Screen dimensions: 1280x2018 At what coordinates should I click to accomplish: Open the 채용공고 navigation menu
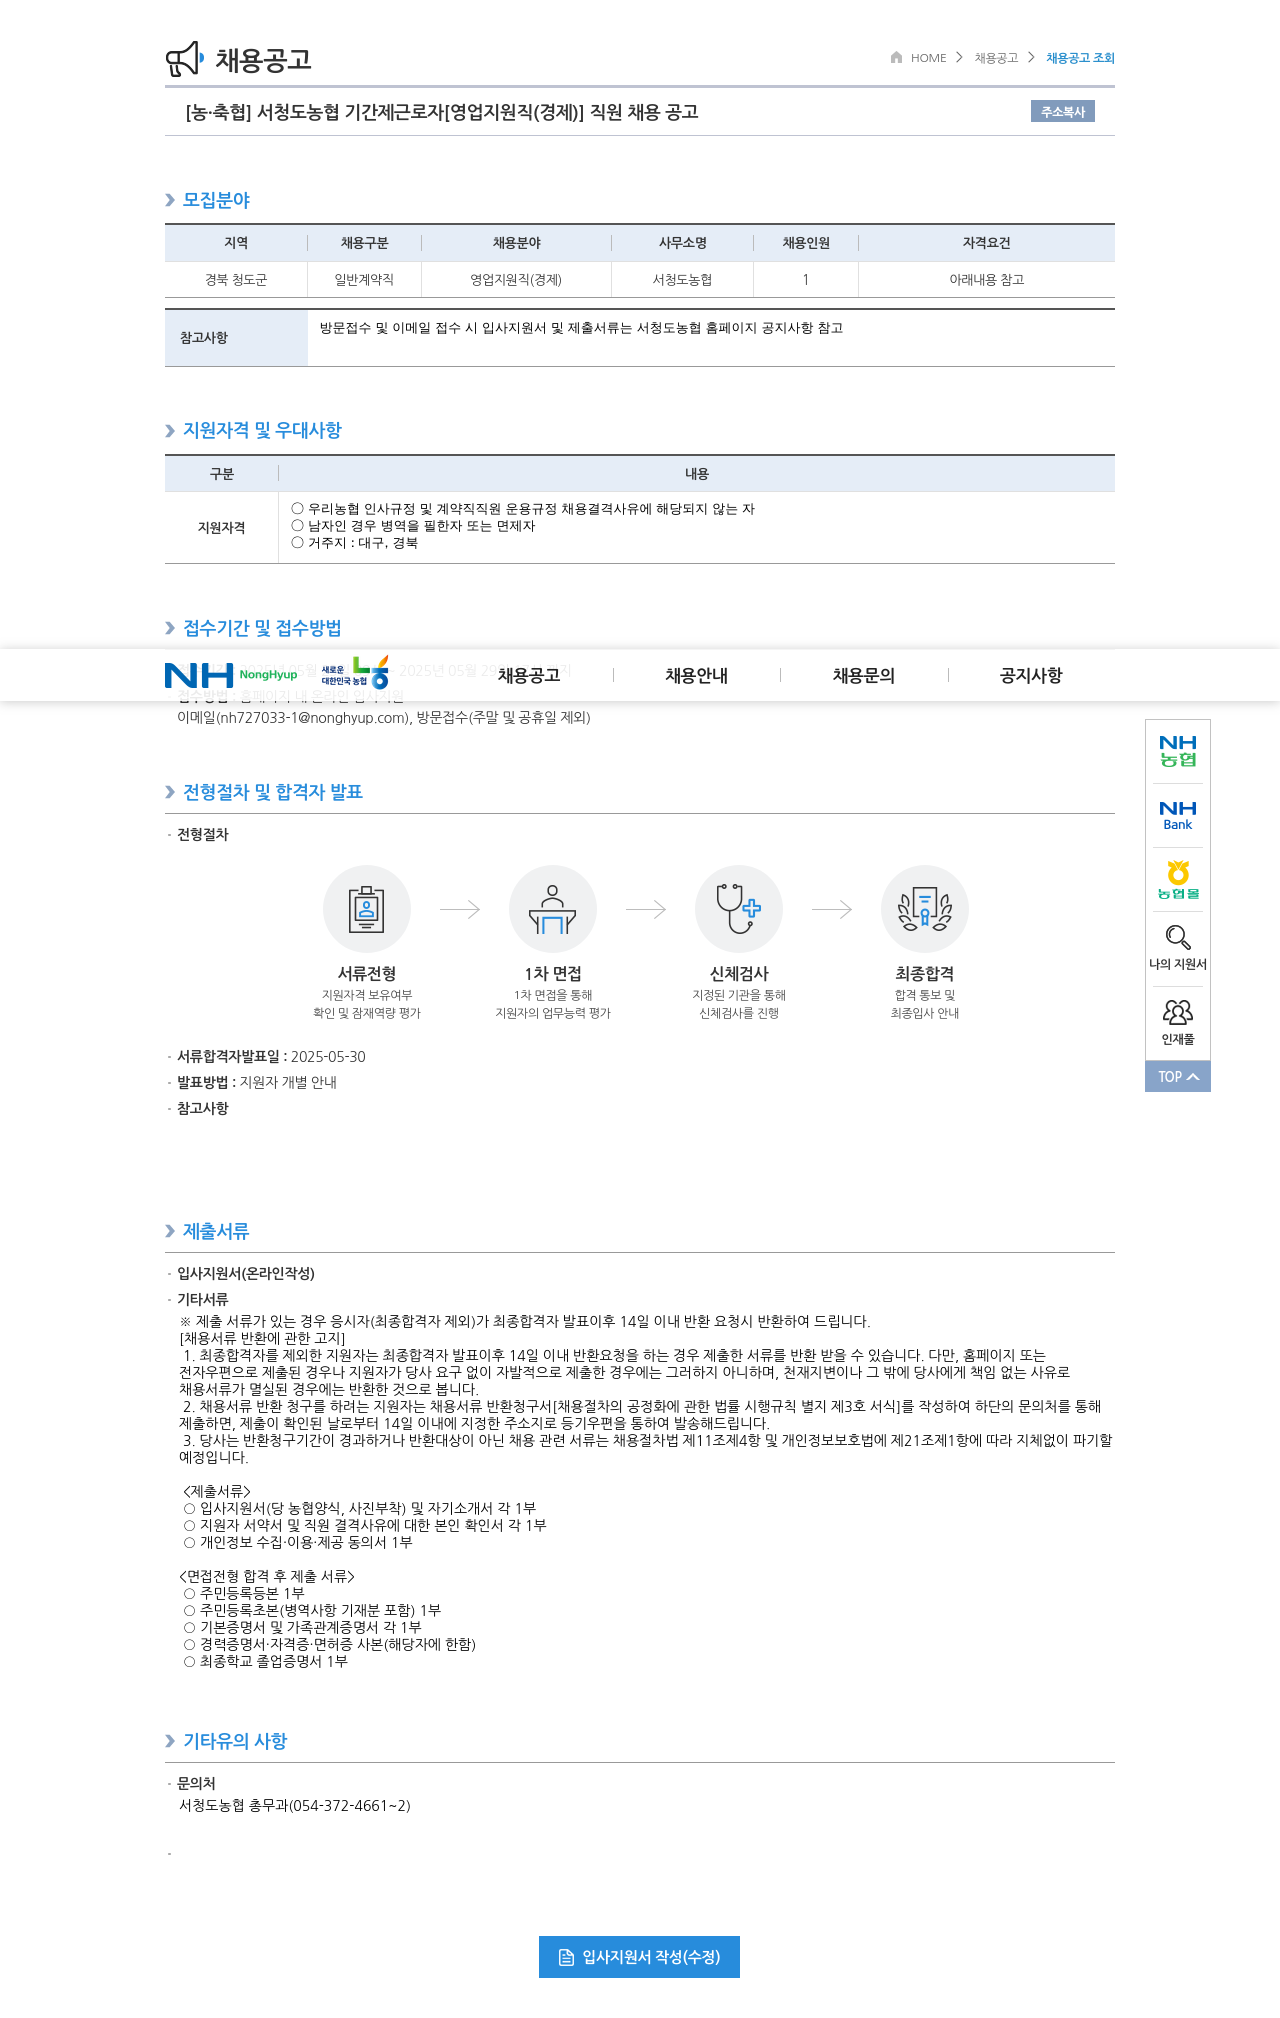[529, 676]
